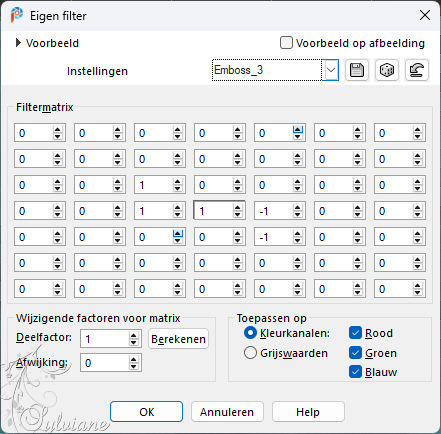The height and width of the screenshot is (434, 441).
Task: Decrease the top-left matrix cell spinner
Action: [57, 136]
